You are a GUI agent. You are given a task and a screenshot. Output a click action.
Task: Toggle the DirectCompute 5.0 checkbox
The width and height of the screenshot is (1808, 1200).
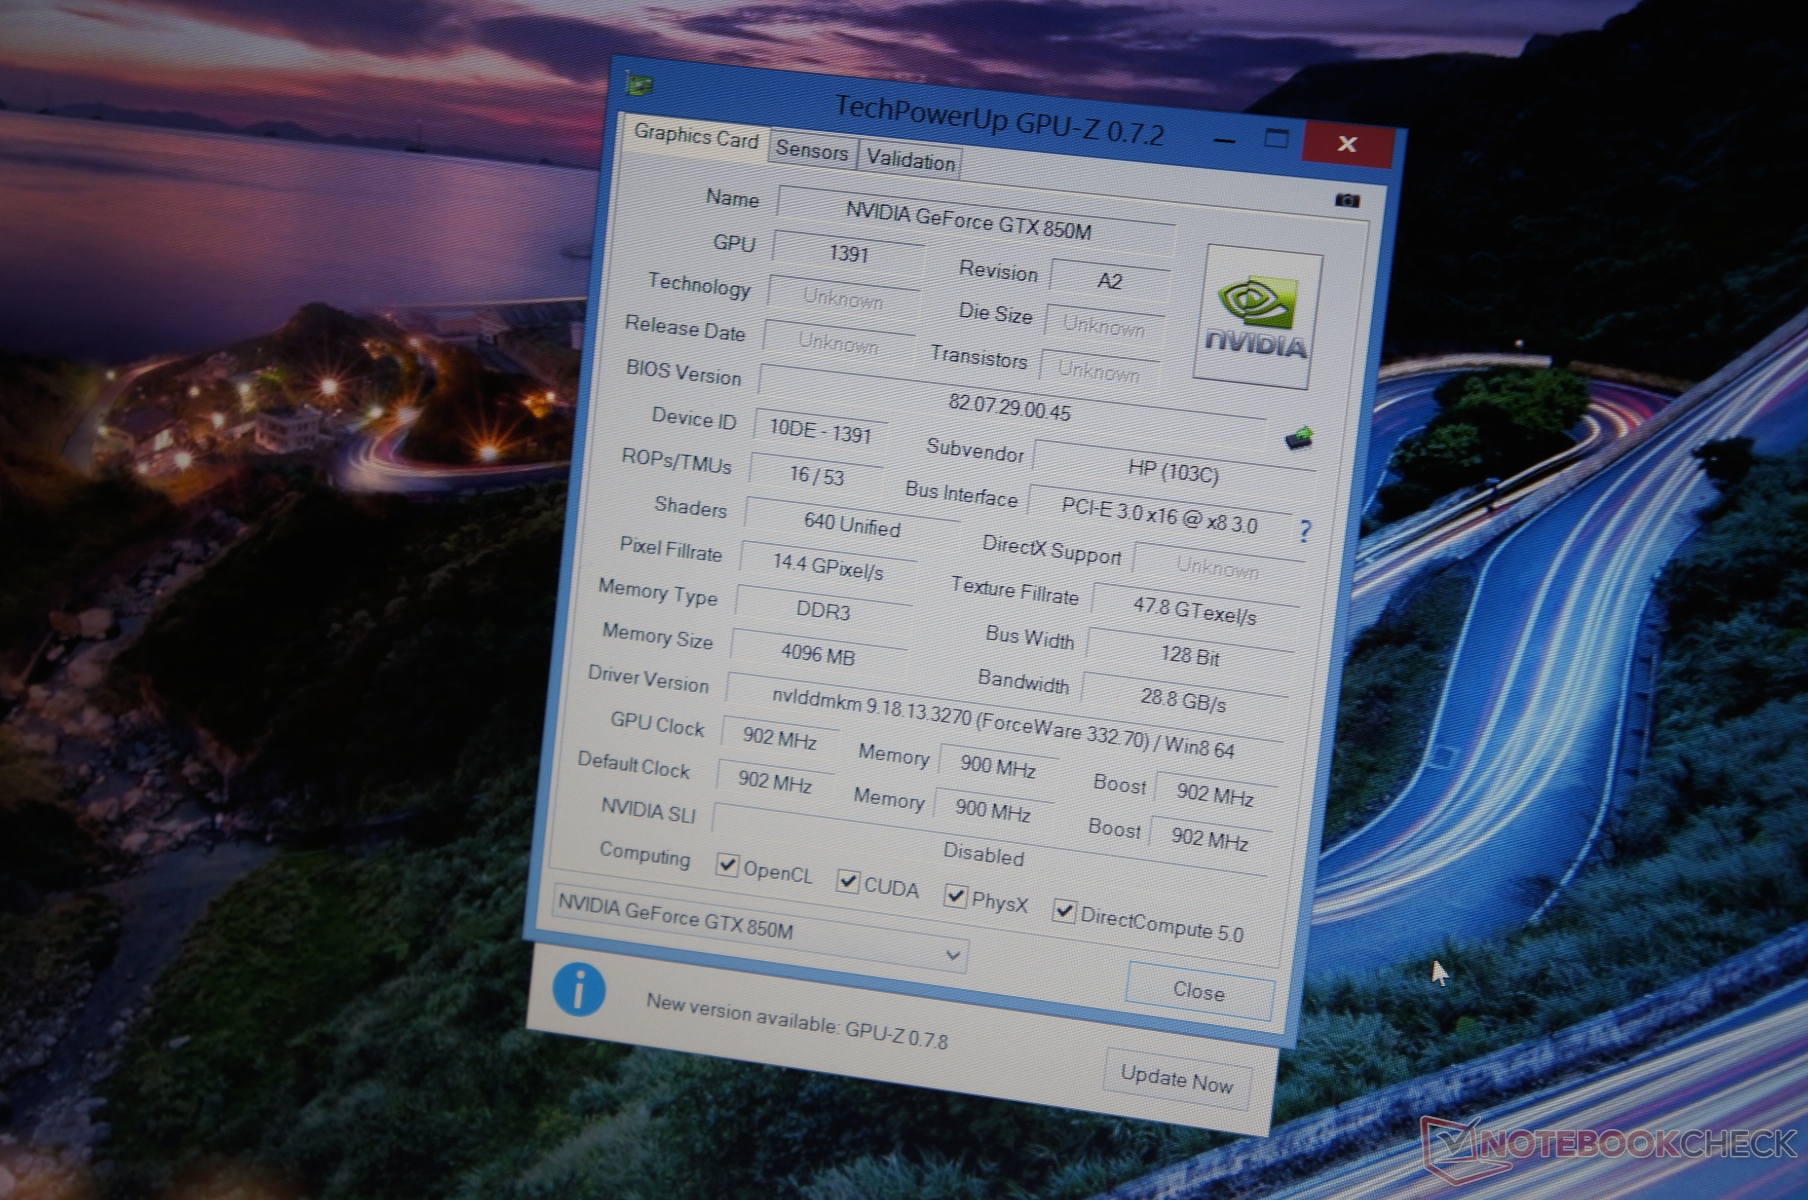click(1064, 911)
